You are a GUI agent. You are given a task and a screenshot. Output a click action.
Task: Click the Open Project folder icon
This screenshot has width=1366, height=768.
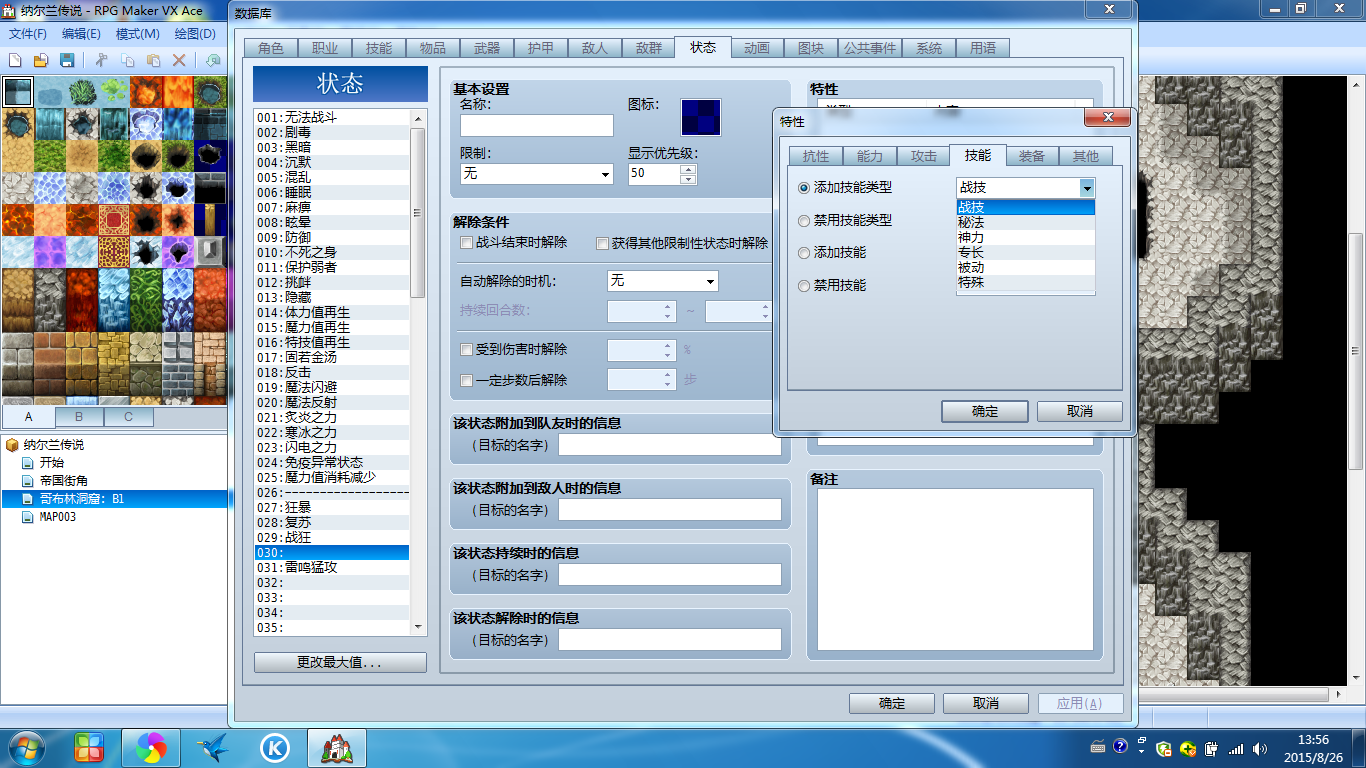pos(42,60)
